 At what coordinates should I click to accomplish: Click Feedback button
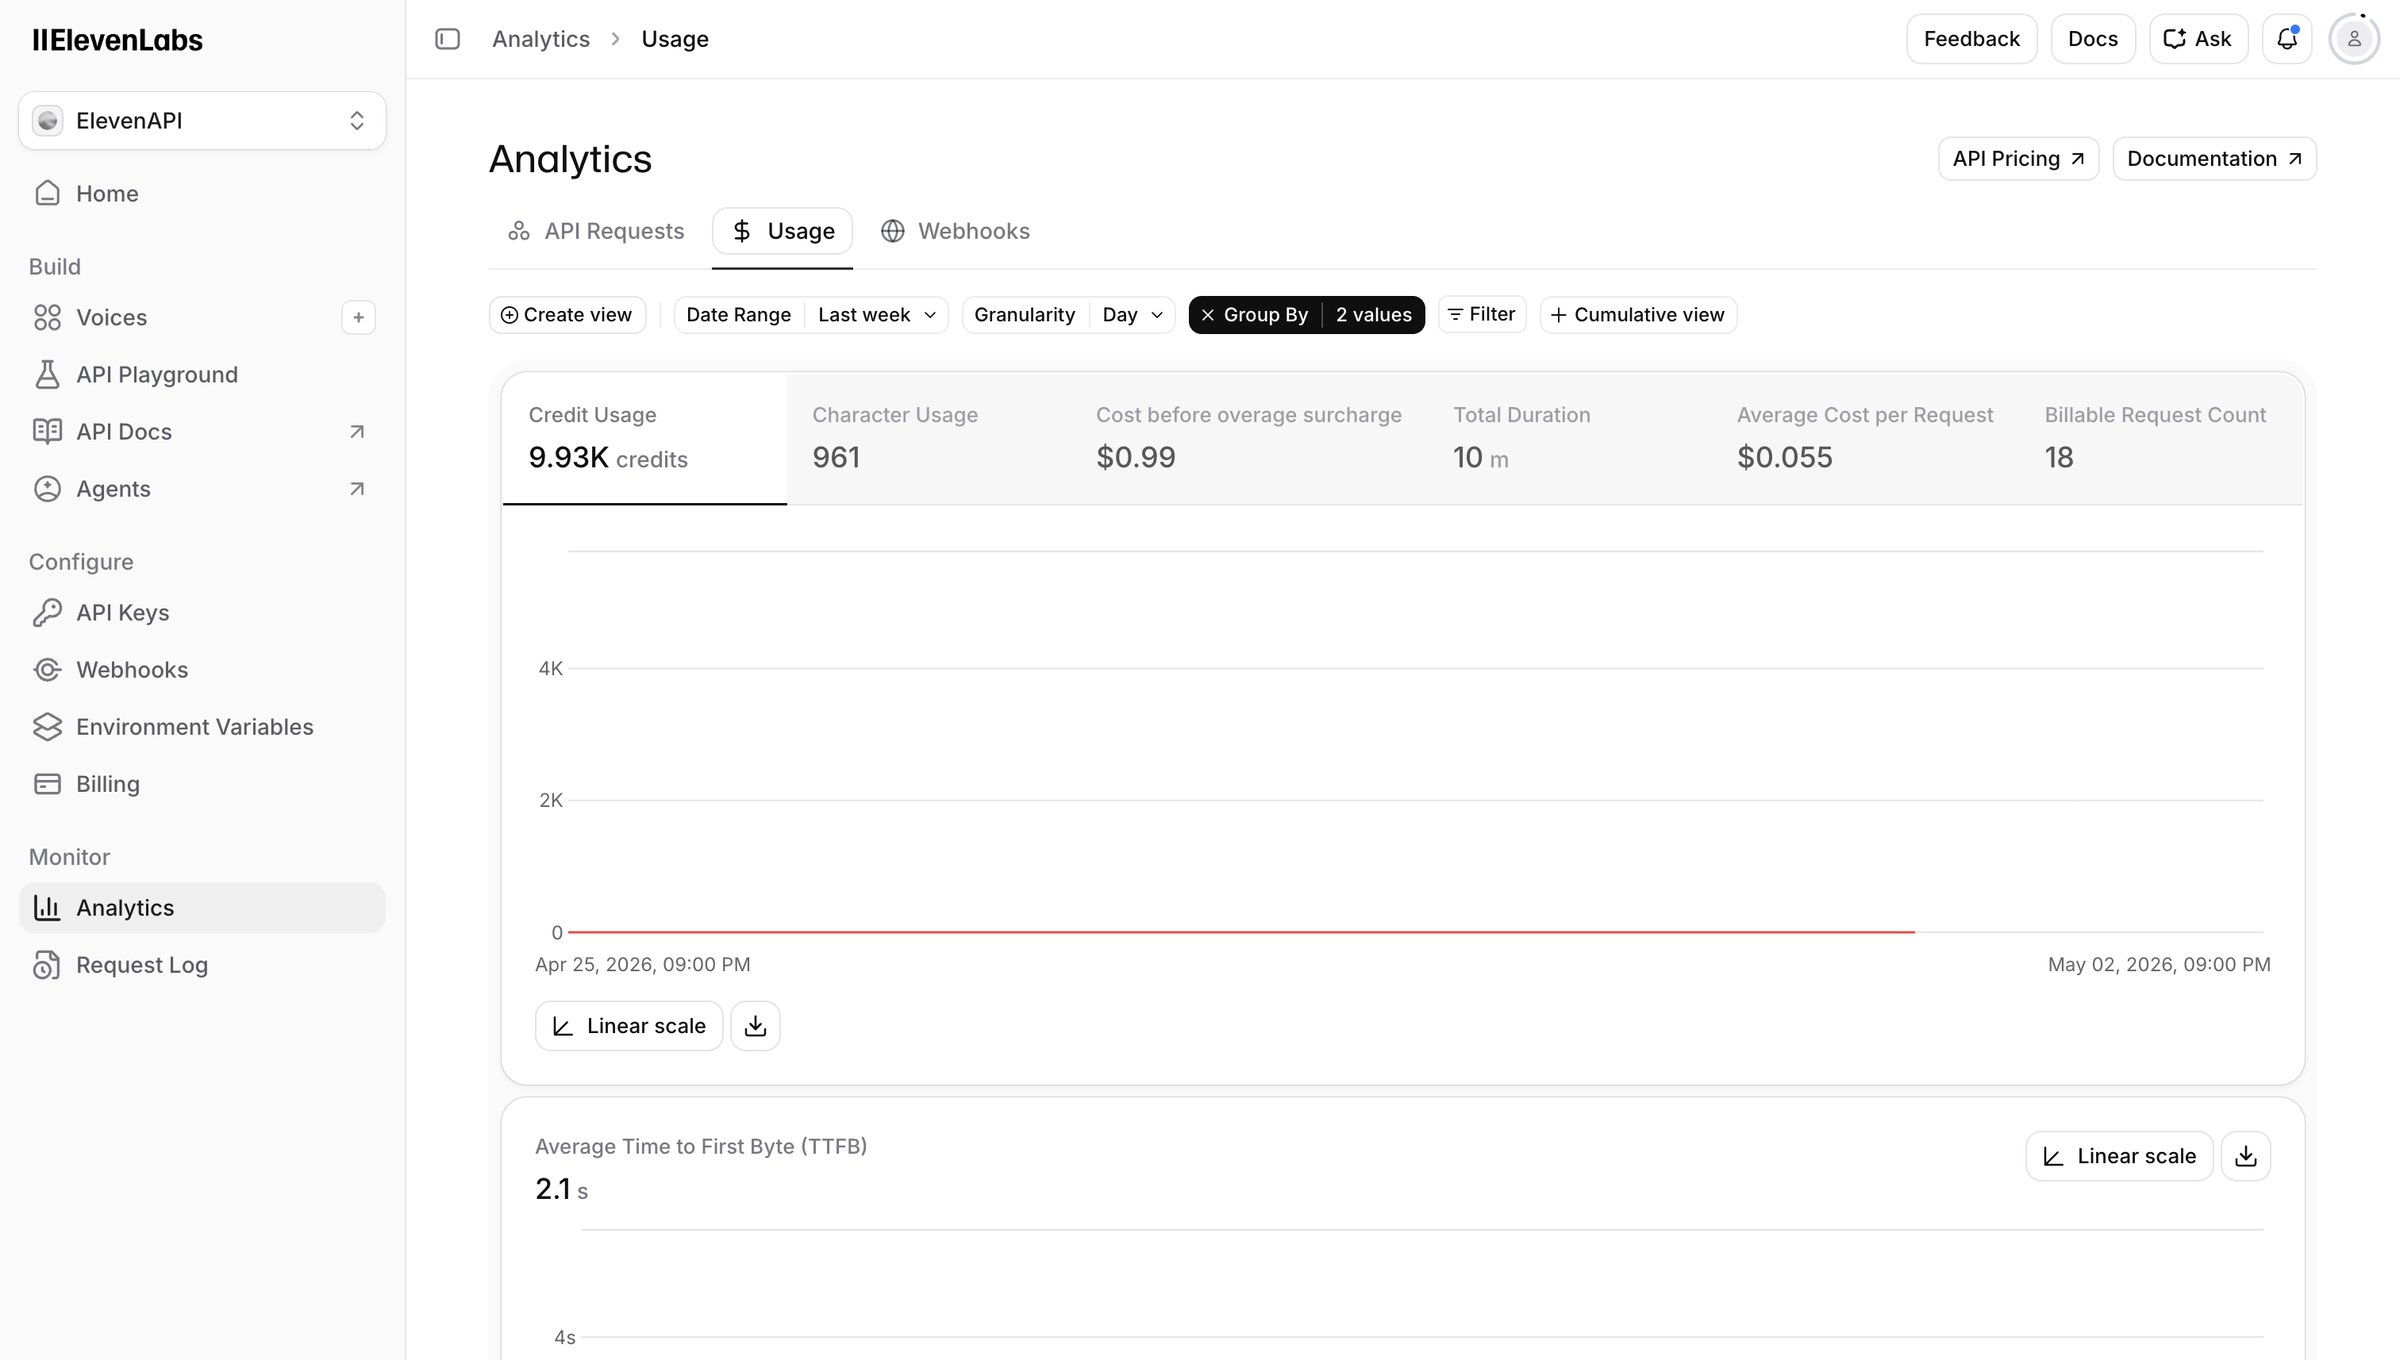click(1971, 39)
